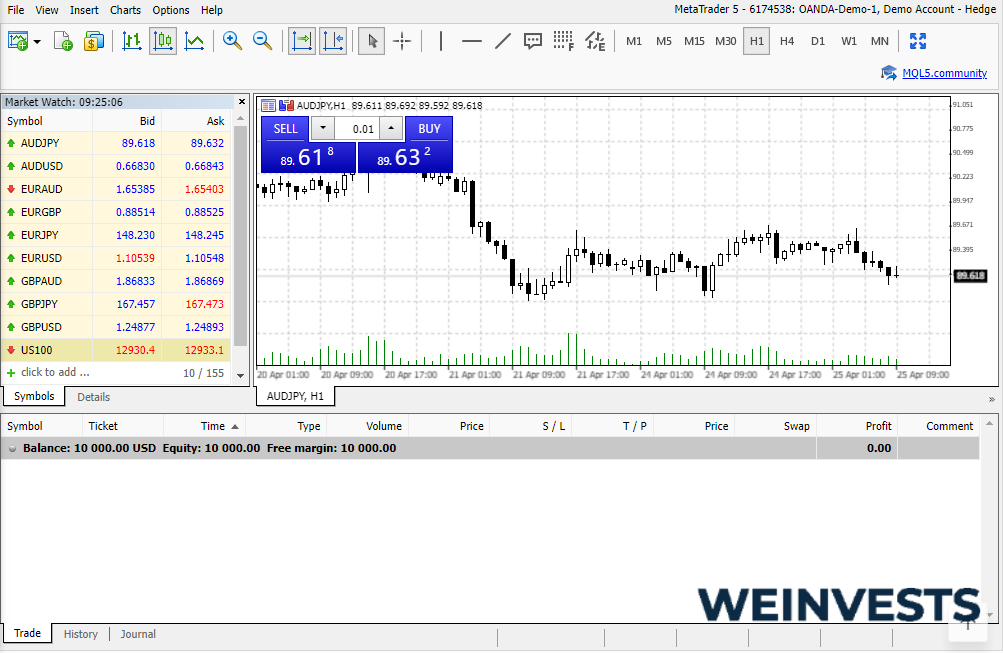Pick the horizontal line drawing tool
Screen dimensions: 1003x653
[471, 41]
